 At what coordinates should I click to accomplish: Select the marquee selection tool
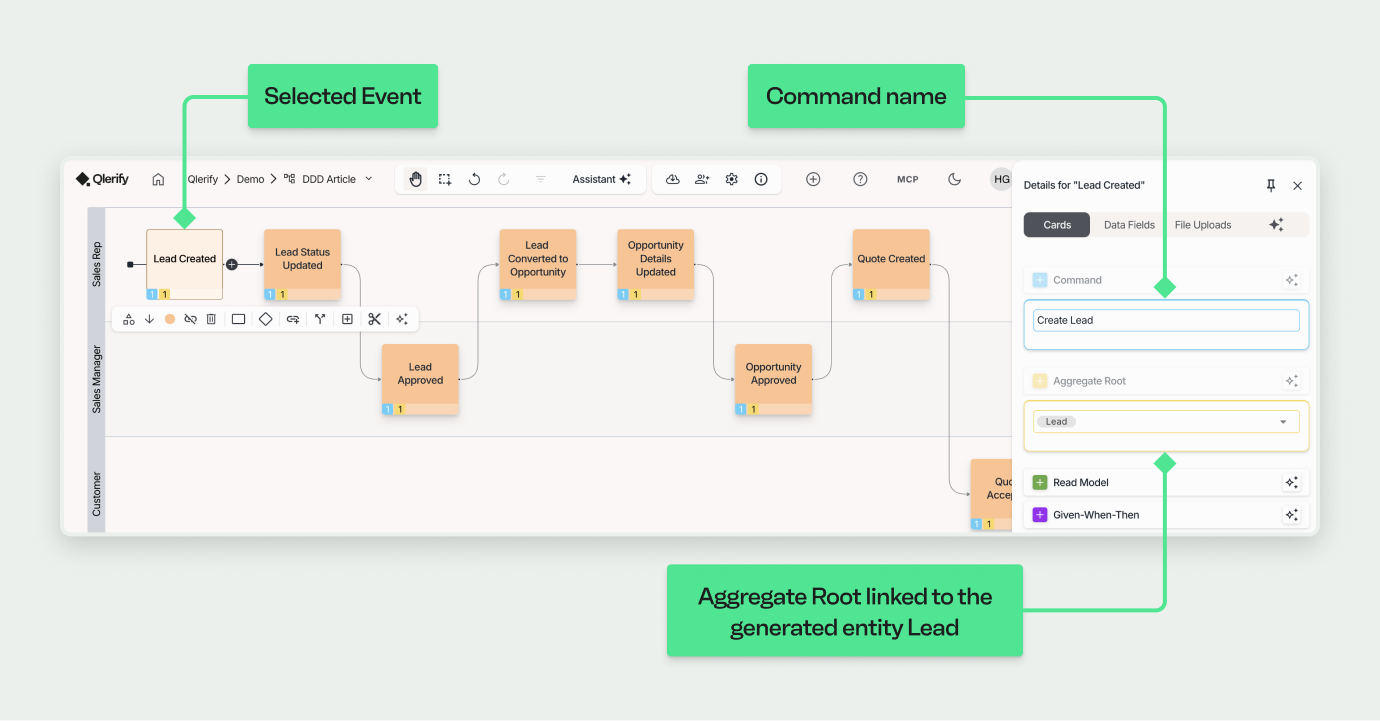445,179
